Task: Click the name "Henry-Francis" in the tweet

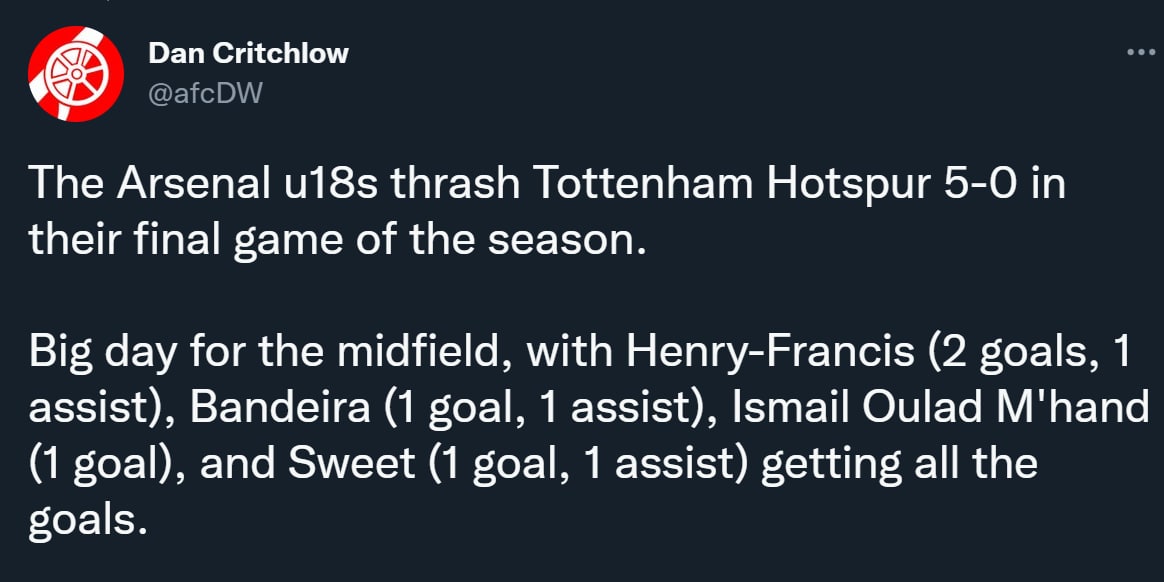Action: click(770, 351)
